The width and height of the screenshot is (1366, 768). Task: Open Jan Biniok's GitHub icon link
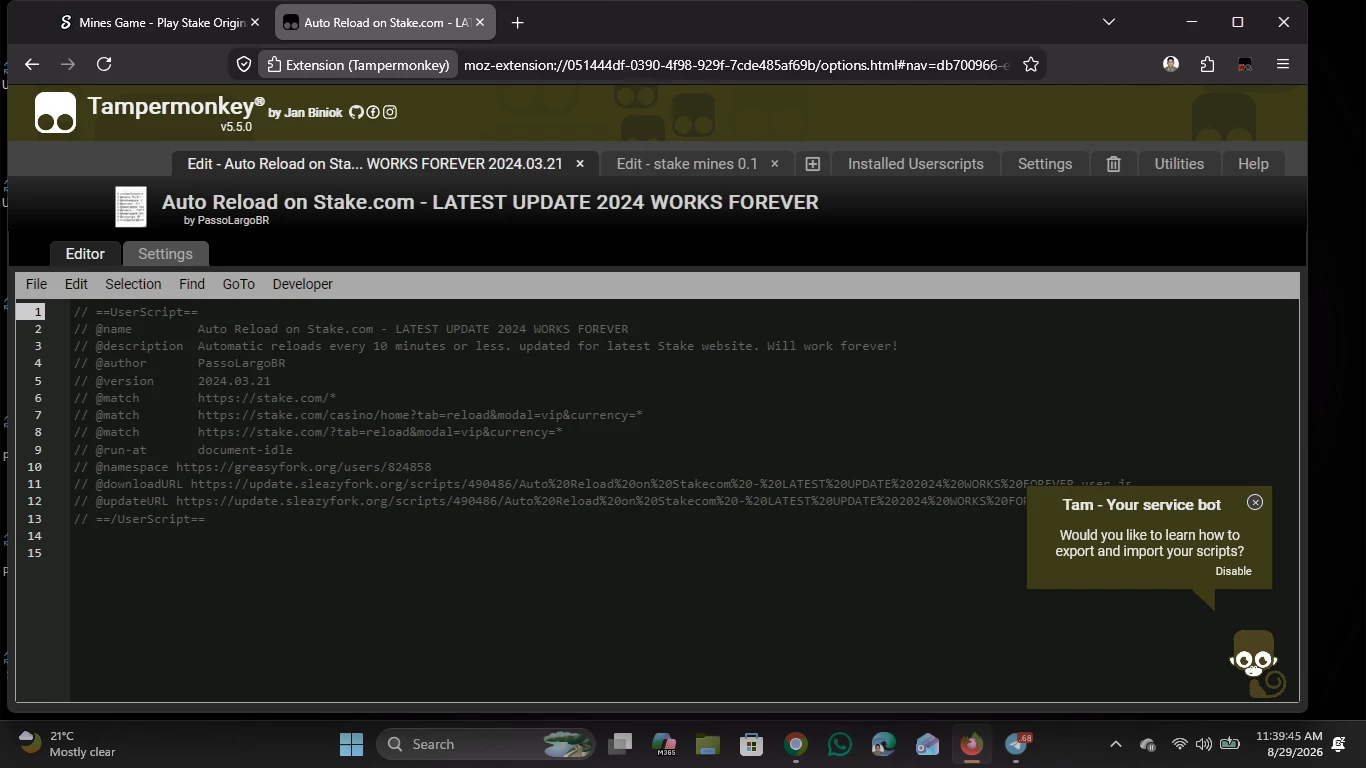coord(356,112)
